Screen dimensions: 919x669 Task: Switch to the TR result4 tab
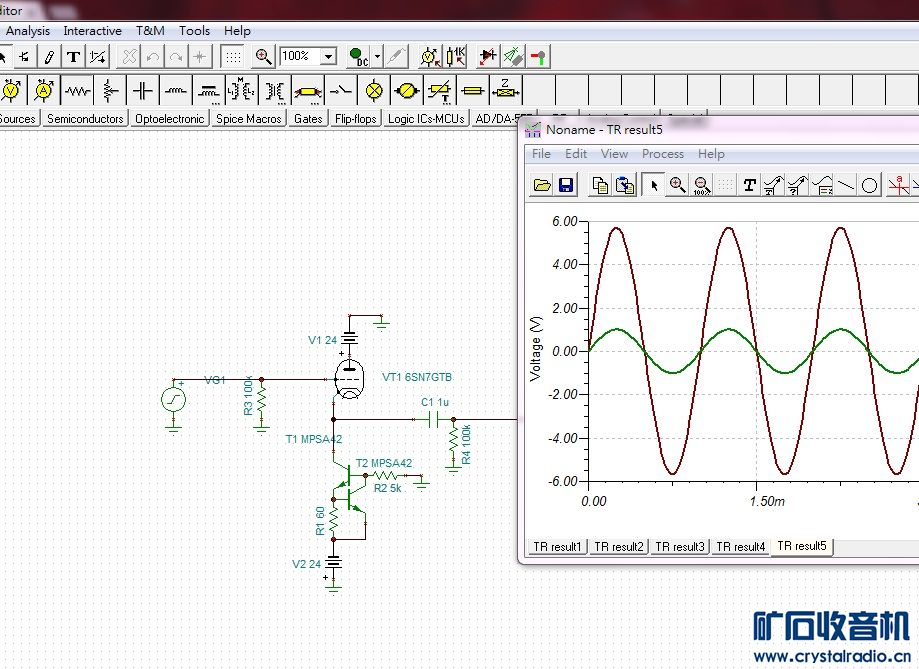coord(741,546)
